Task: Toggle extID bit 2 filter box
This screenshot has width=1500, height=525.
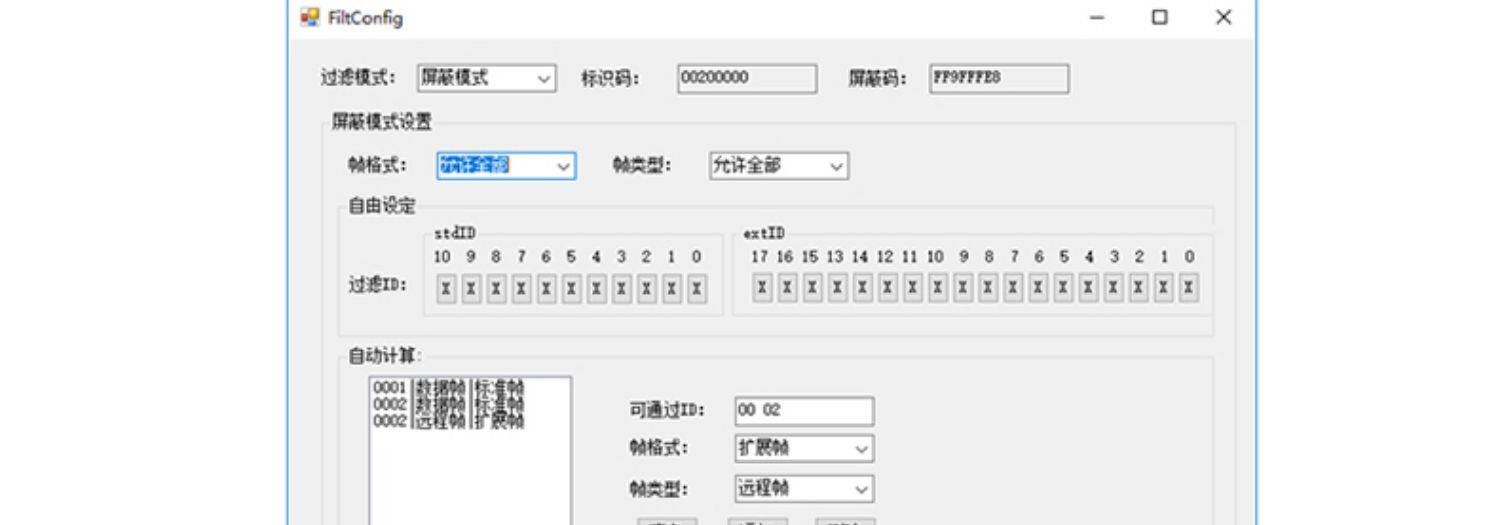Action: pyautogui.click(x=1138, y=289)
